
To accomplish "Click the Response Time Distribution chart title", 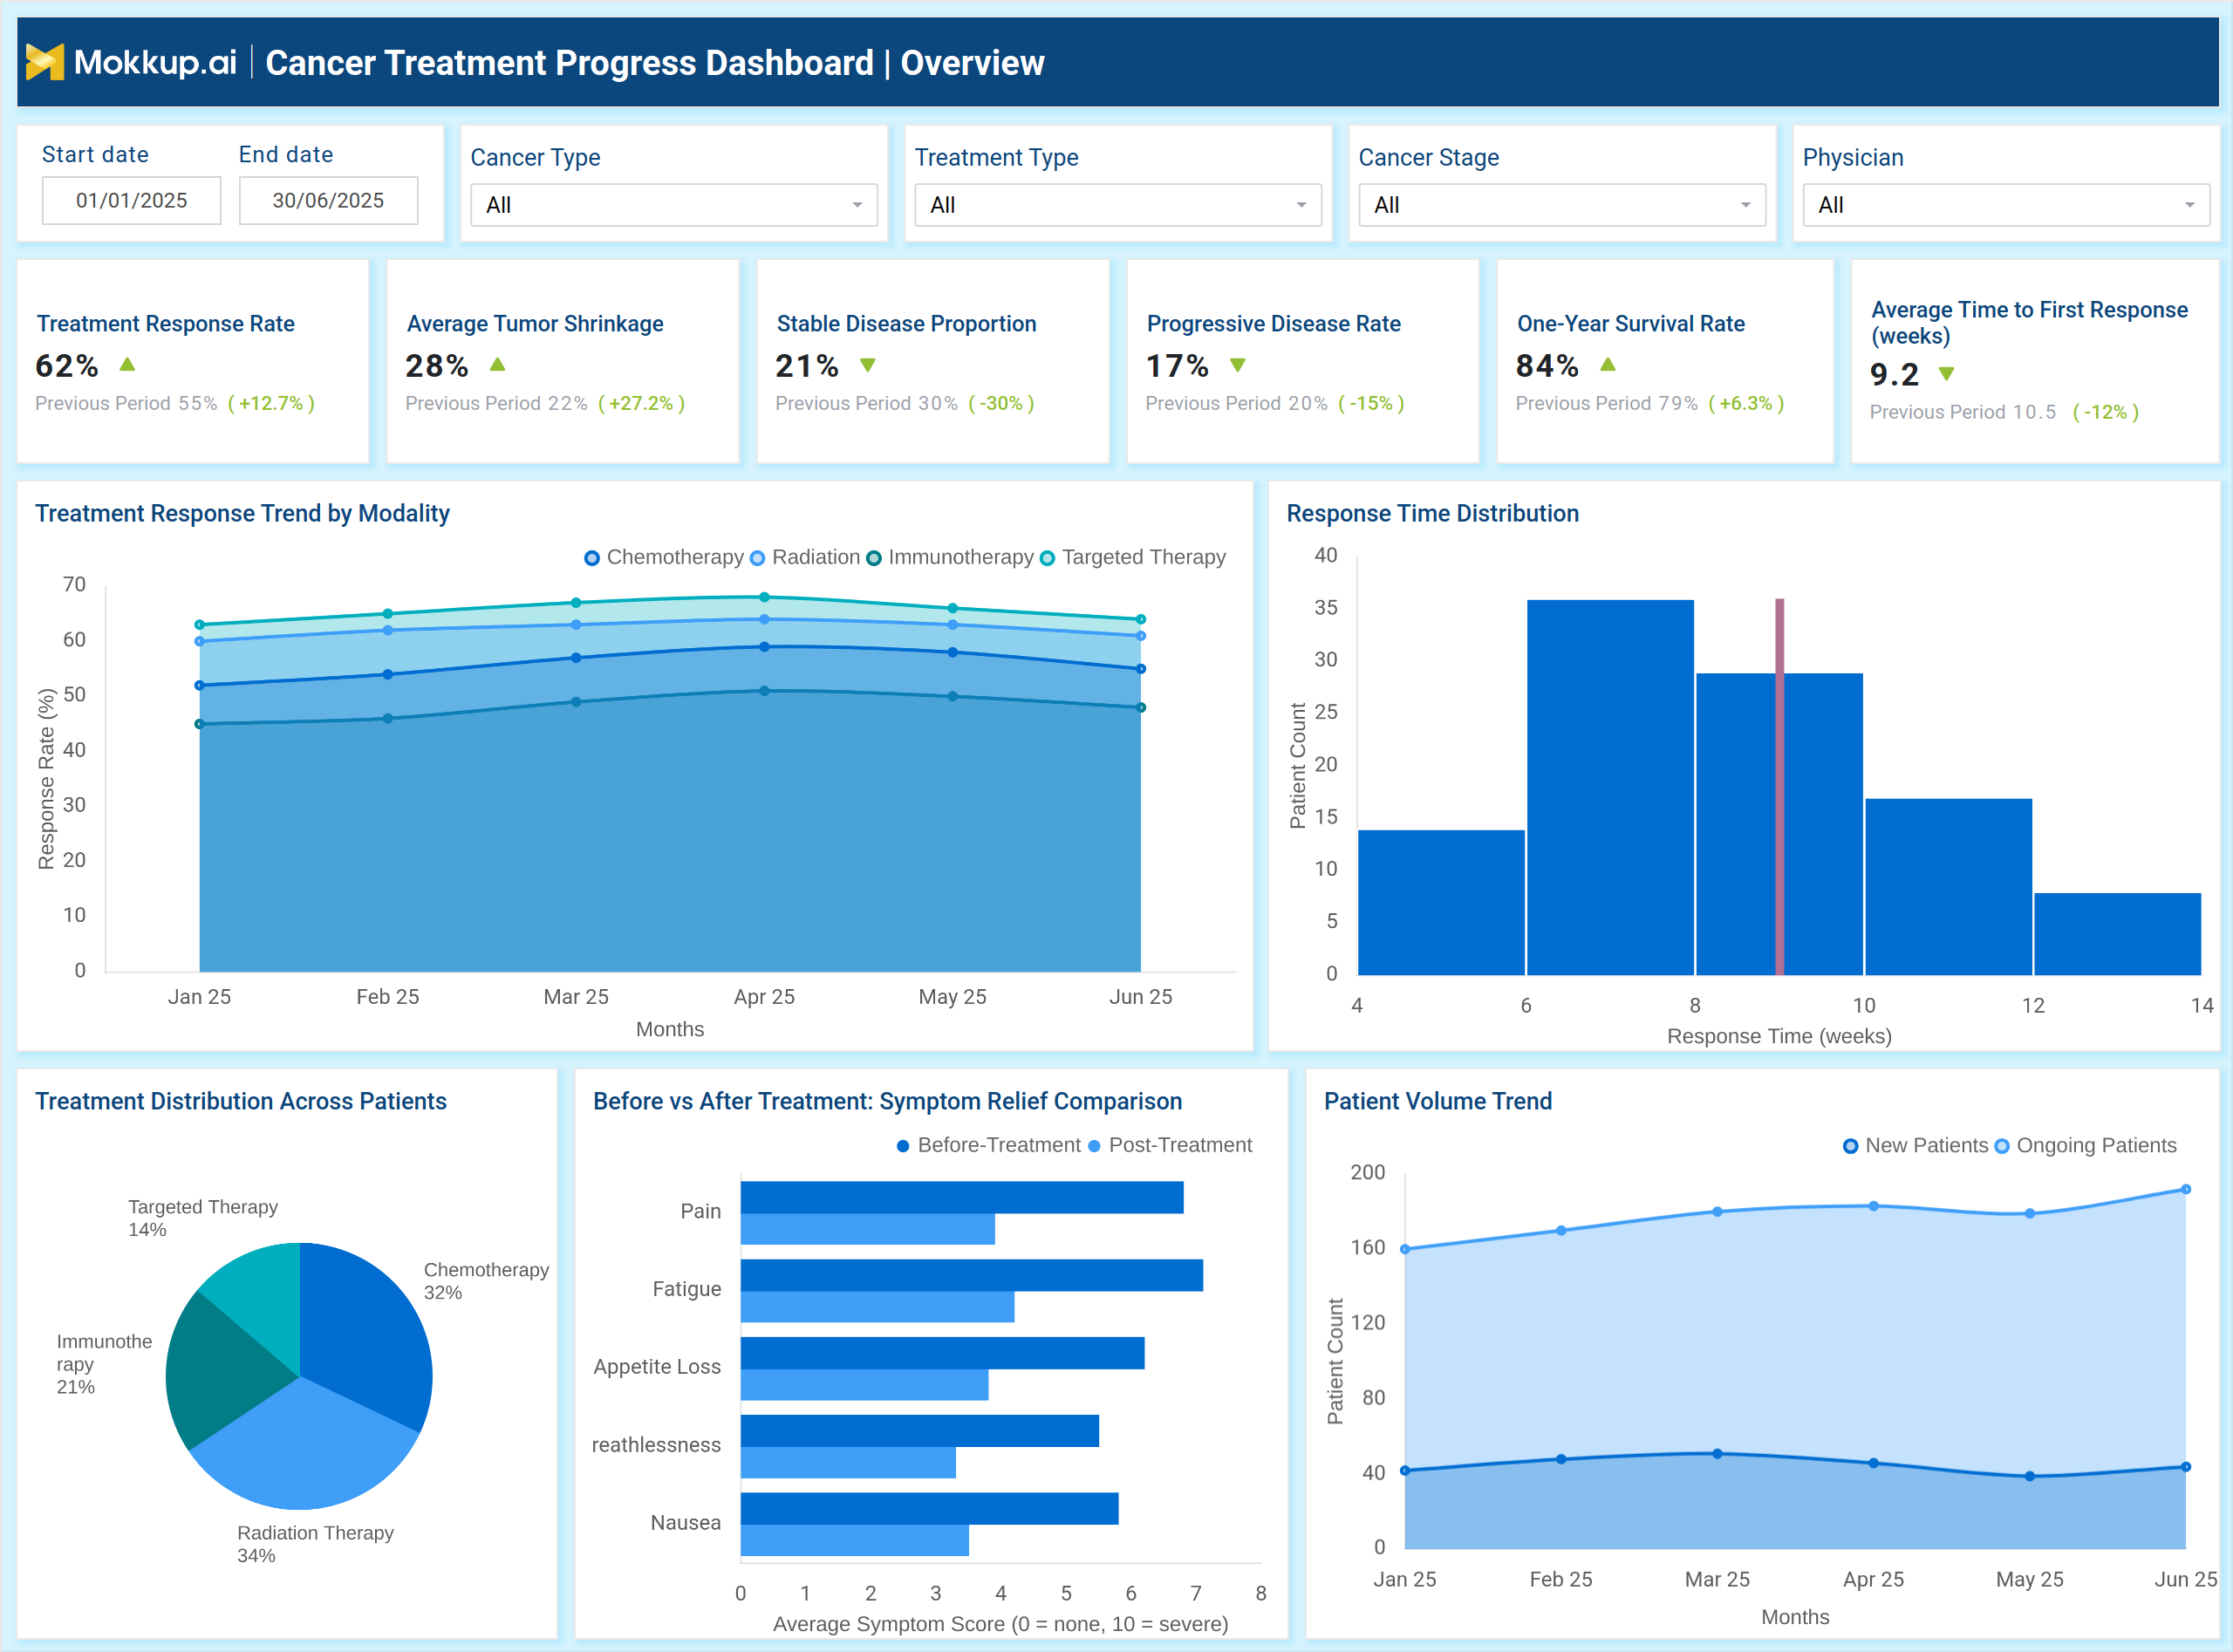I will [x=1432, y=514].
